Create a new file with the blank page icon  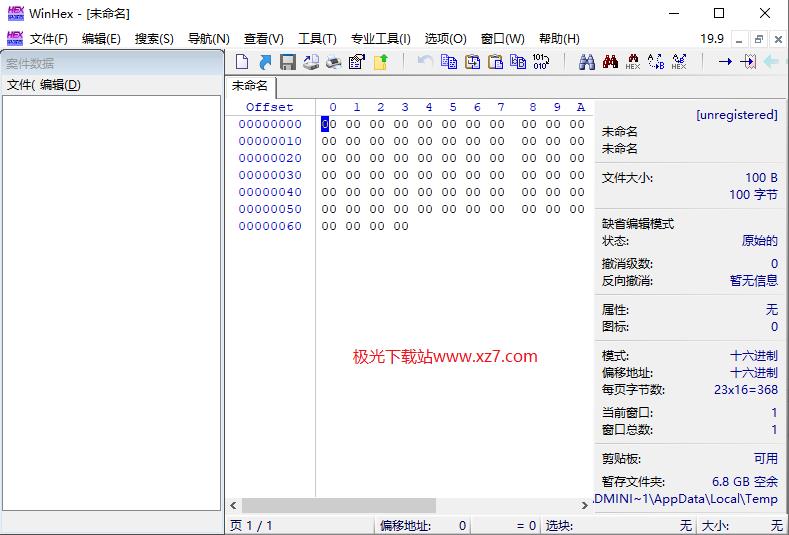point(242,62)
